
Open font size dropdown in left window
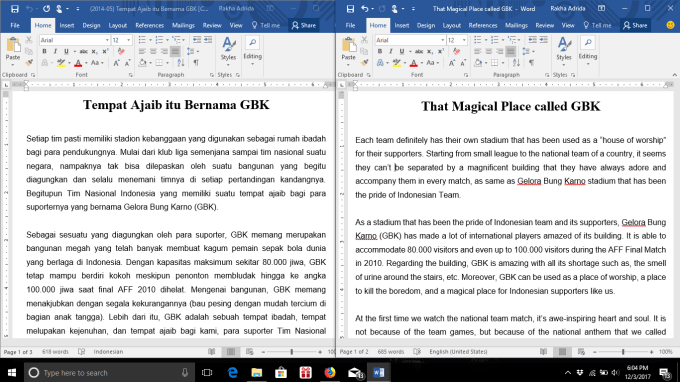point(128,40)
